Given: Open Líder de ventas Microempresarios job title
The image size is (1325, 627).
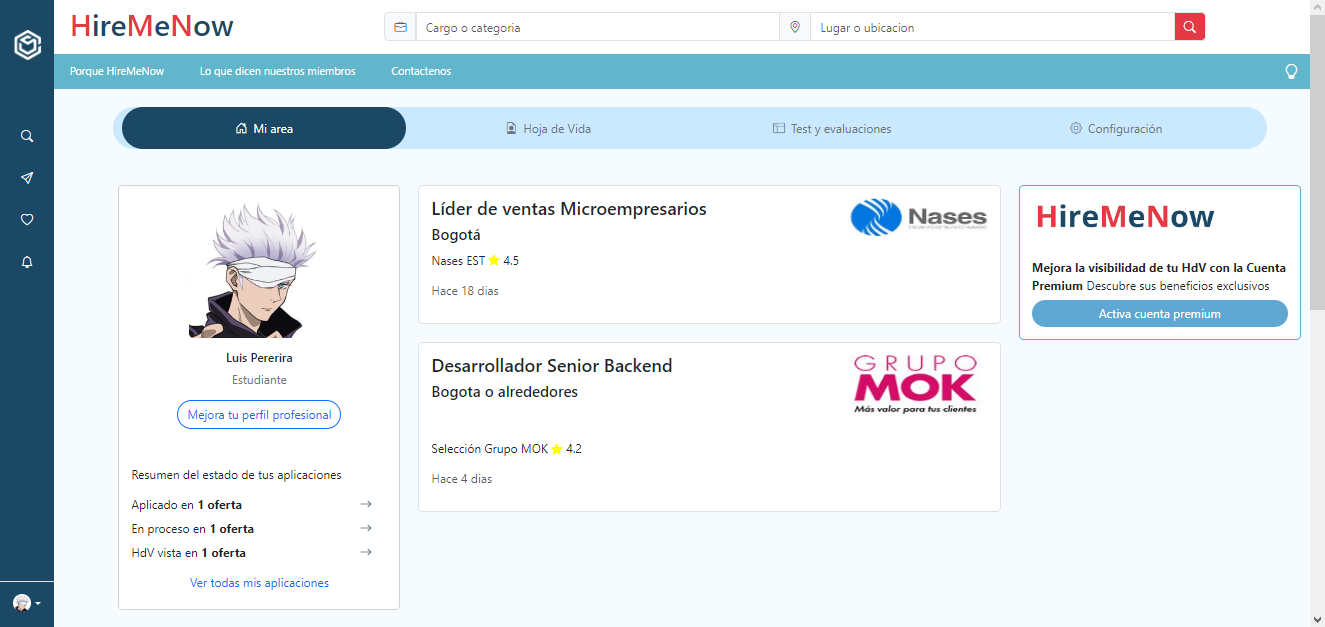Looking at the screenshot, I should click(x=569, y=209).
